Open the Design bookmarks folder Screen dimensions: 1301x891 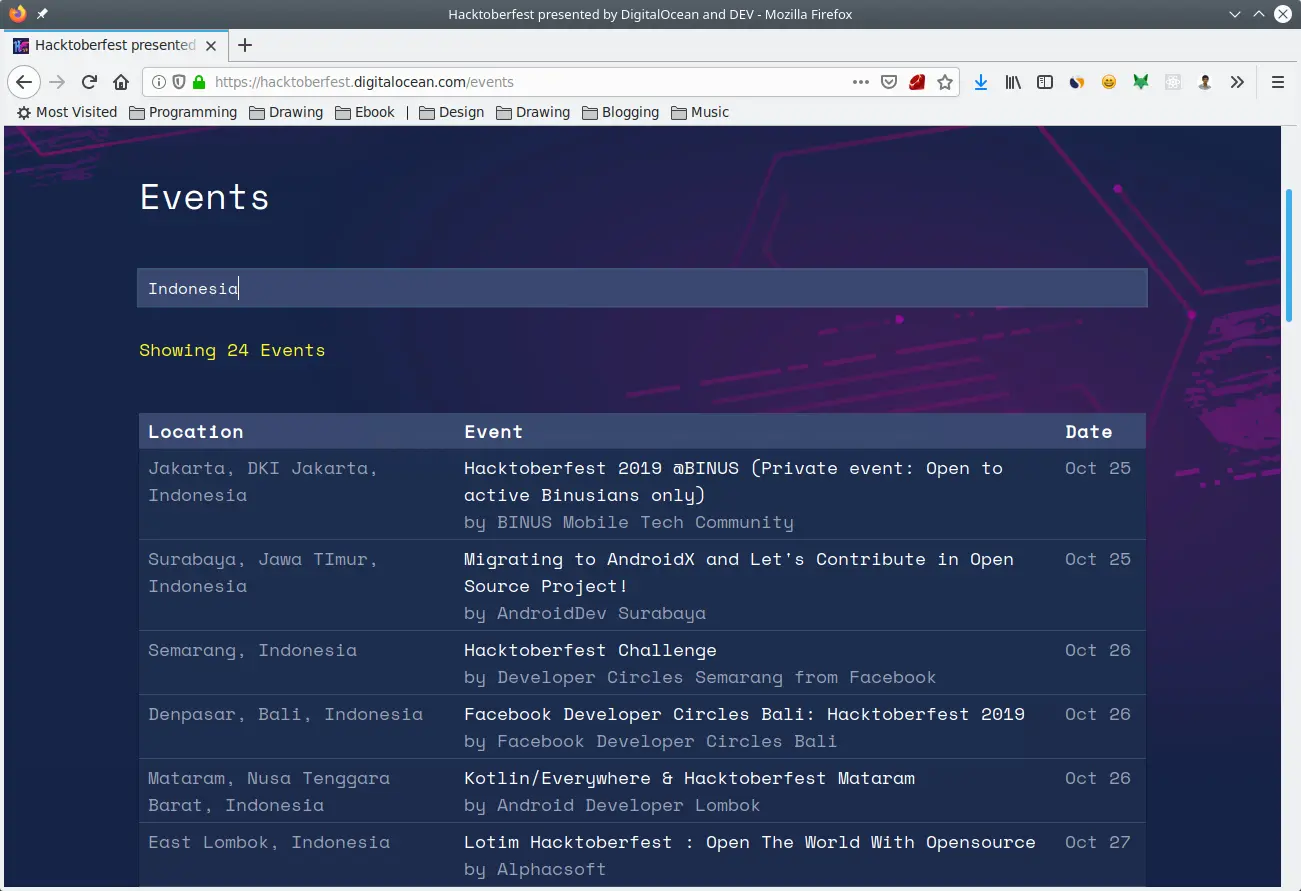452,112
